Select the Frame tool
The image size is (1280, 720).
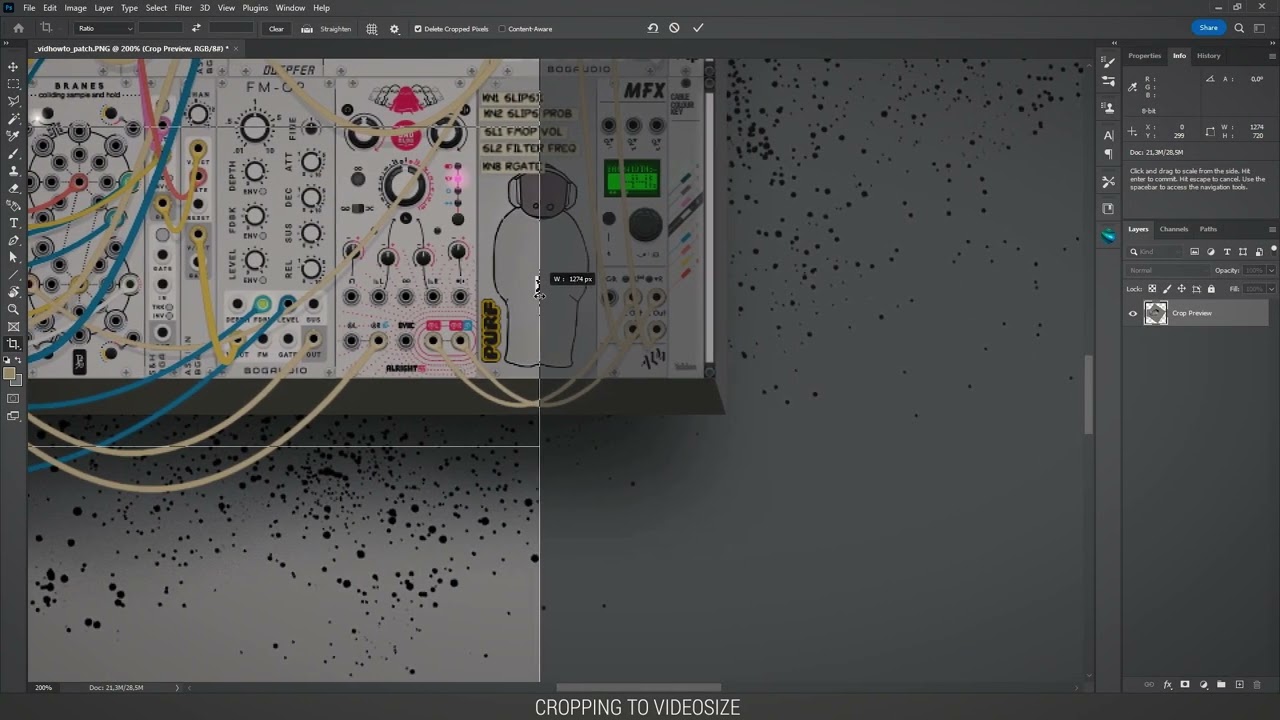[x=13, y=326]
